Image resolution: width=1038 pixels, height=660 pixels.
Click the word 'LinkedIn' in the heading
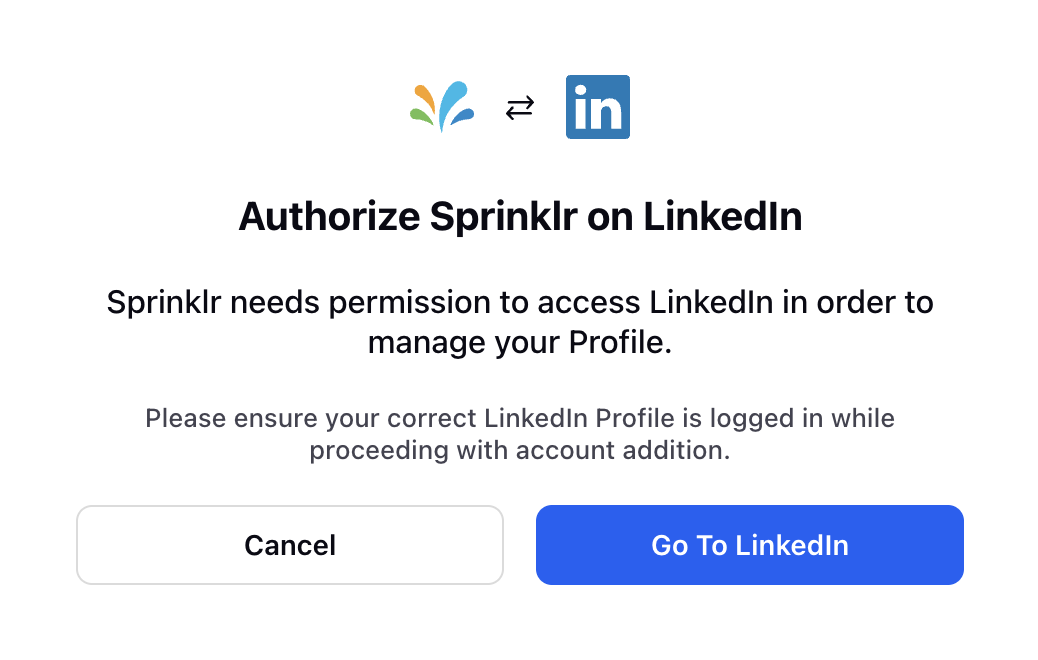click(x=723, y=216)
